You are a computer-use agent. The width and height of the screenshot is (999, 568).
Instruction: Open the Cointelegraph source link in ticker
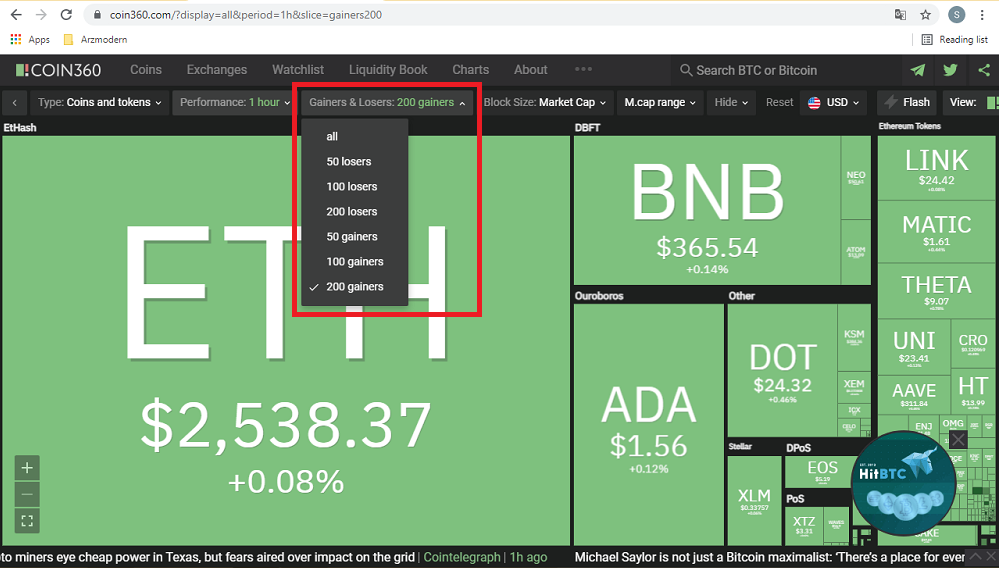click(x=462, y=557)
